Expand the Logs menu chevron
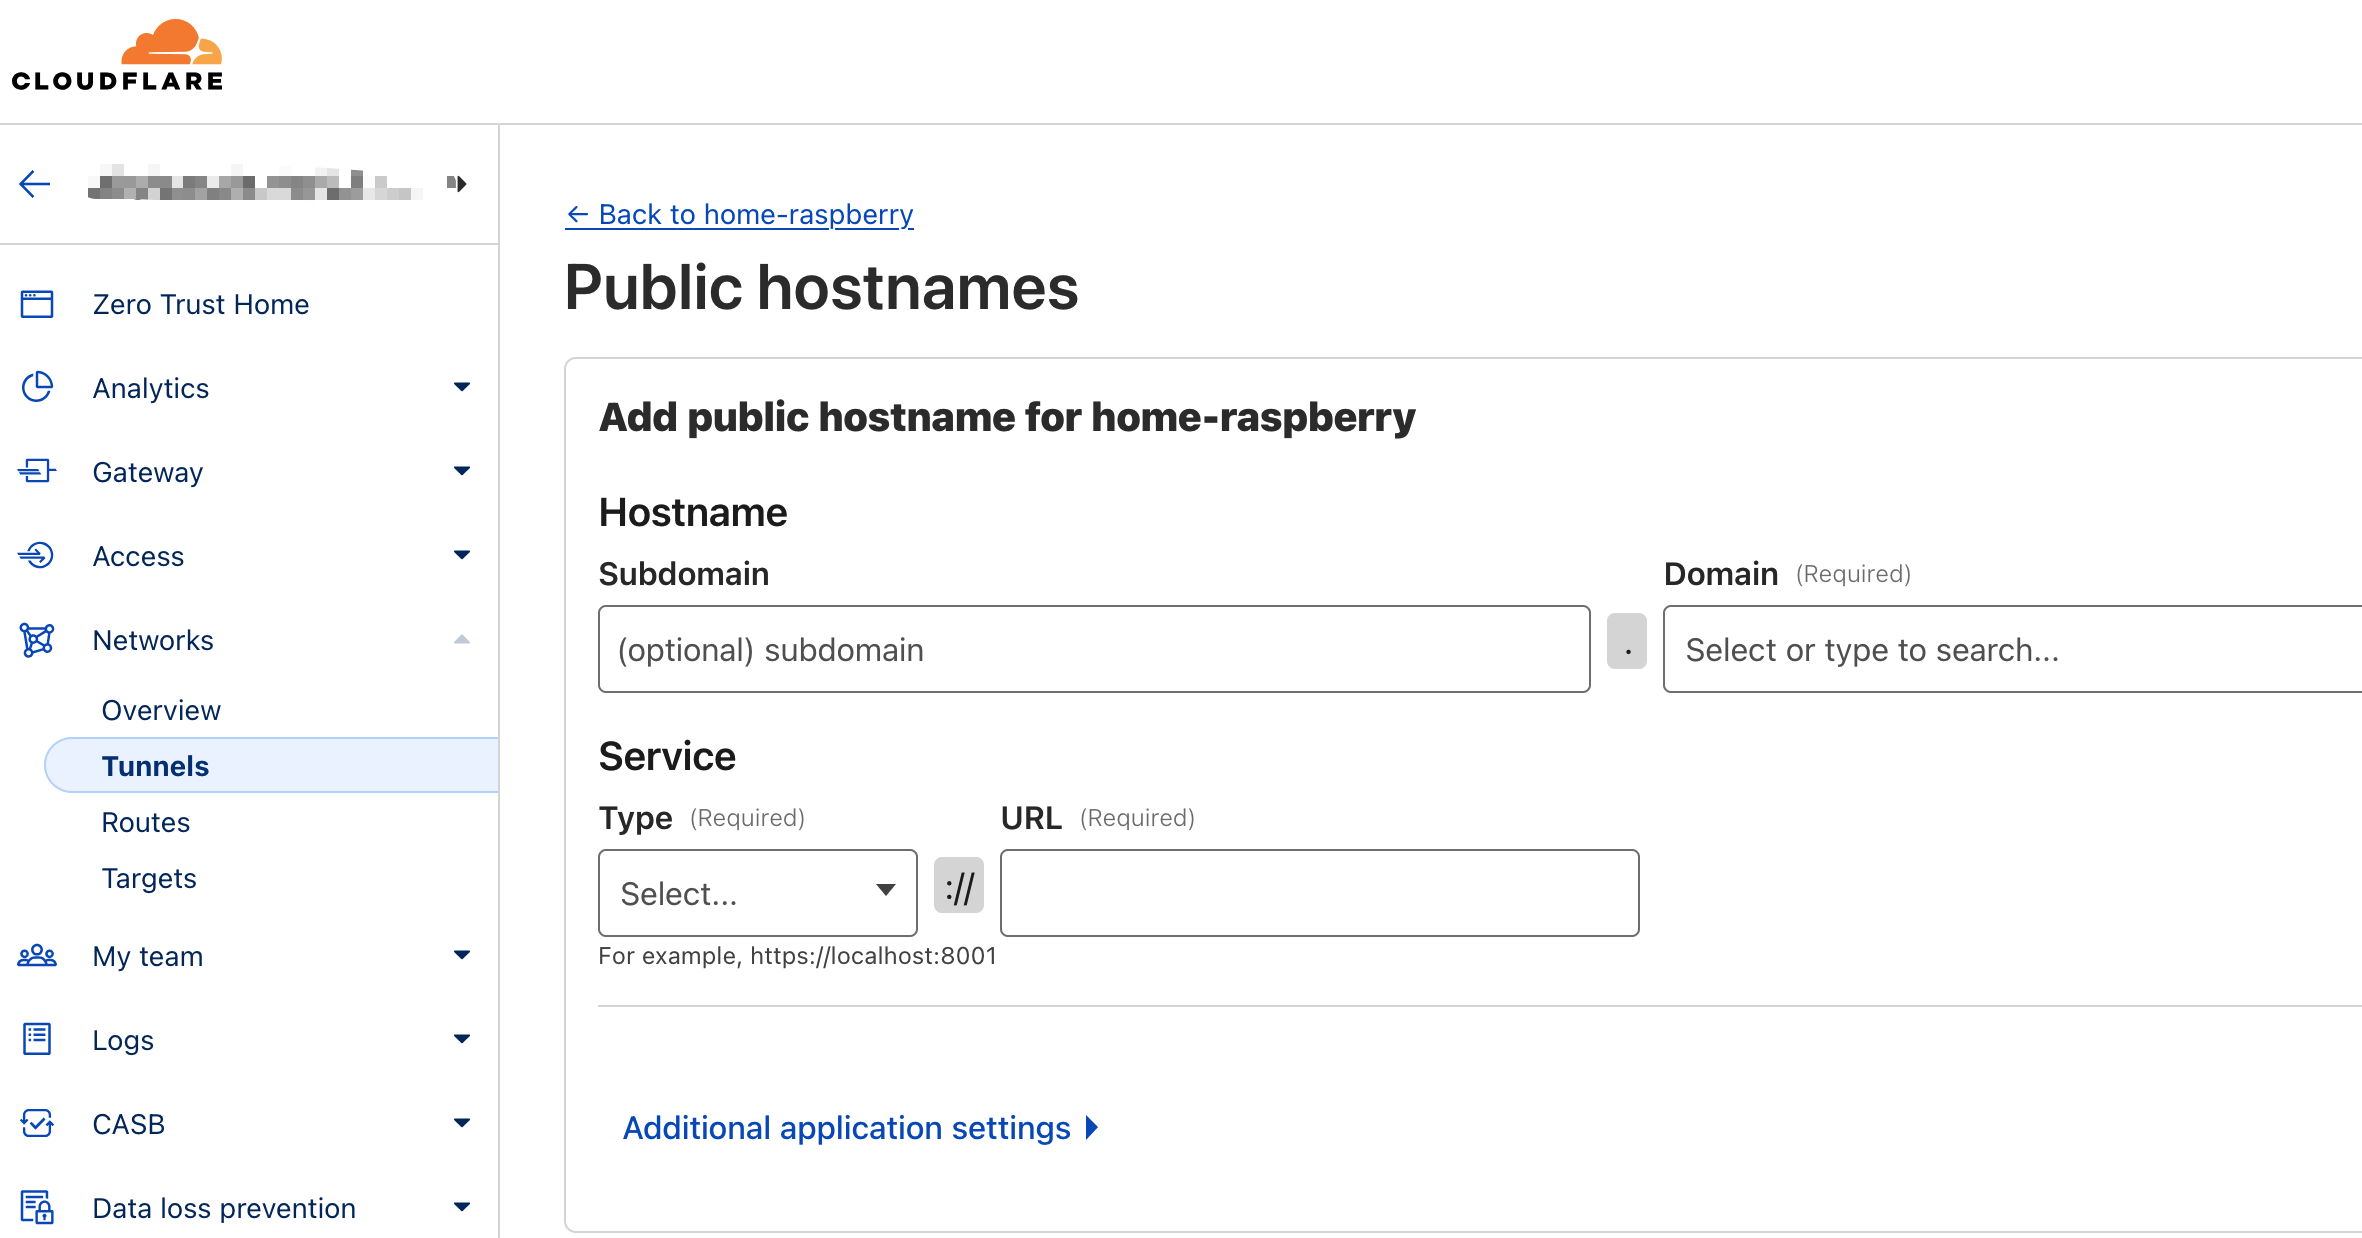This screenshot has height=1238, width=2362. 462,1039
